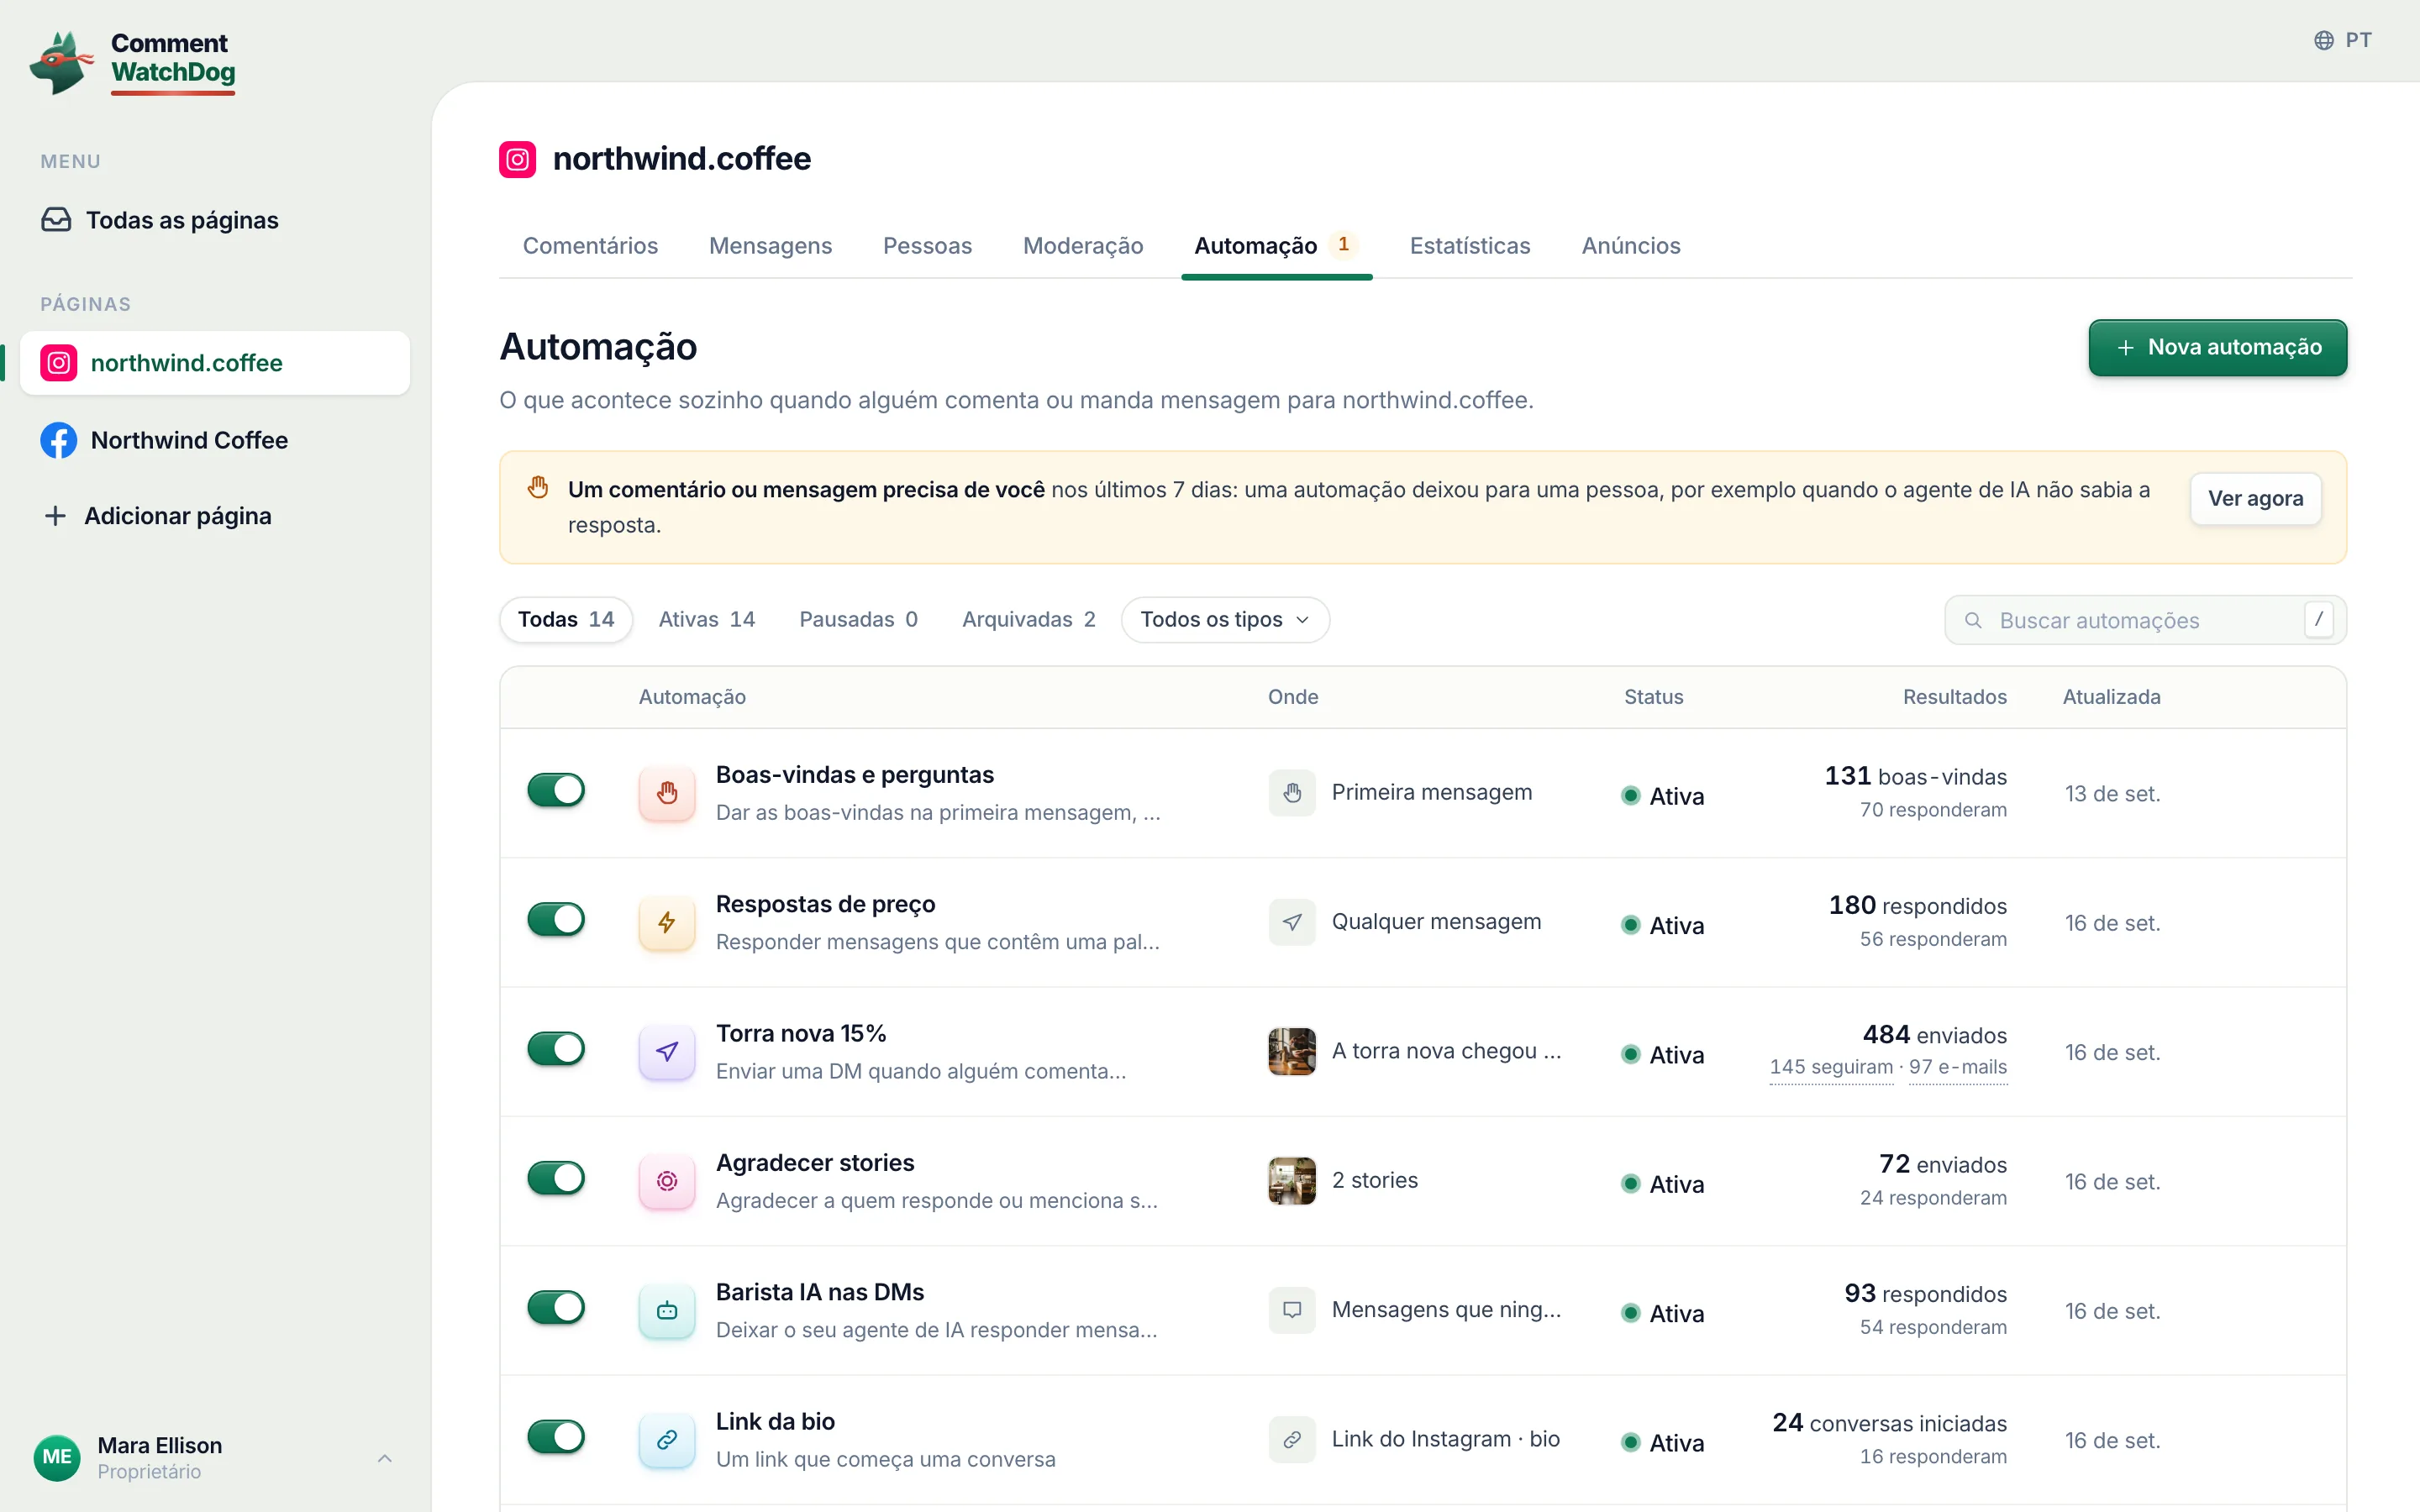
Task: Click the lightning icon of Respostas de preço
Action: tap(667, 922)
